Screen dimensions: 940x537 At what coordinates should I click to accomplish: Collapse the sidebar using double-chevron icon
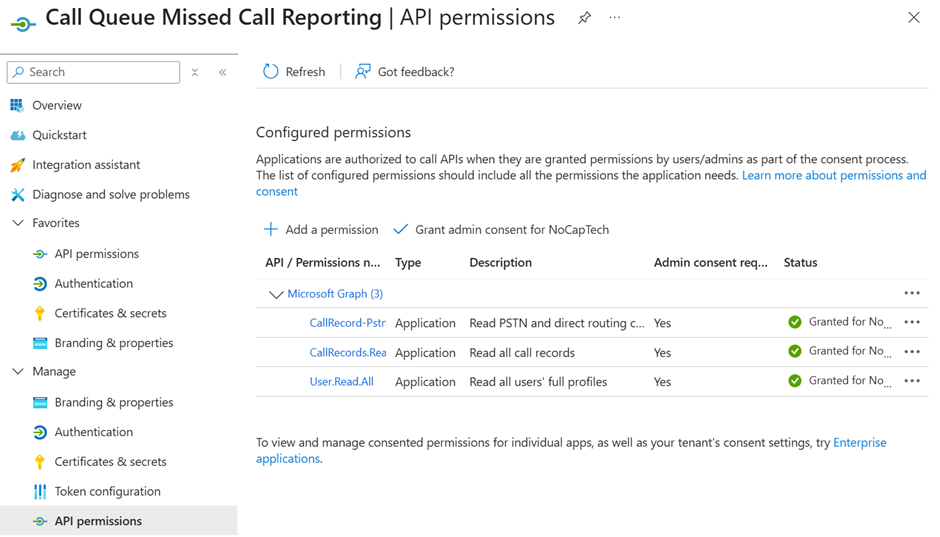pos(222,72)
